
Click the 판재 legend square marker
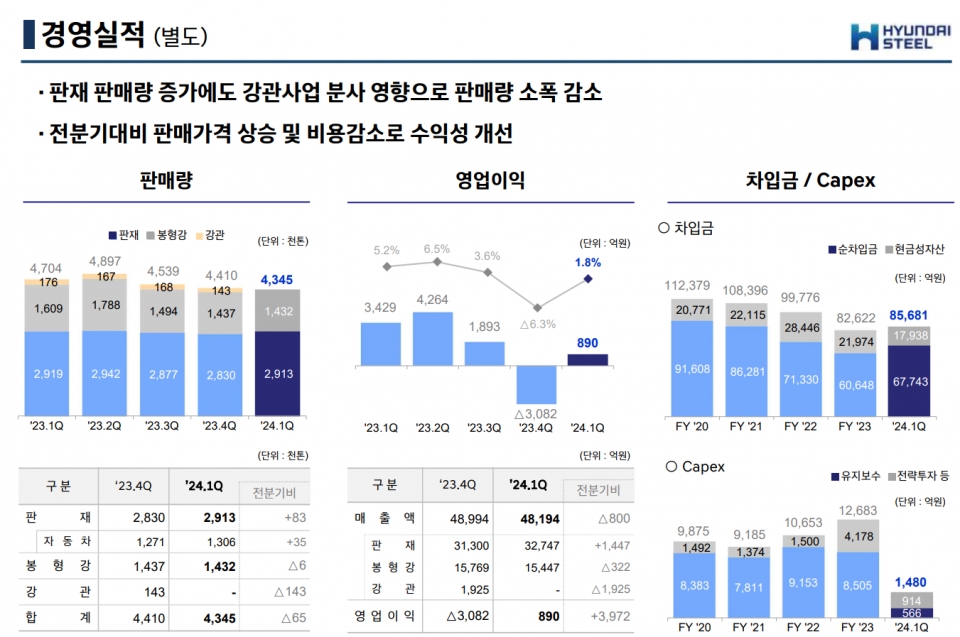113,236
